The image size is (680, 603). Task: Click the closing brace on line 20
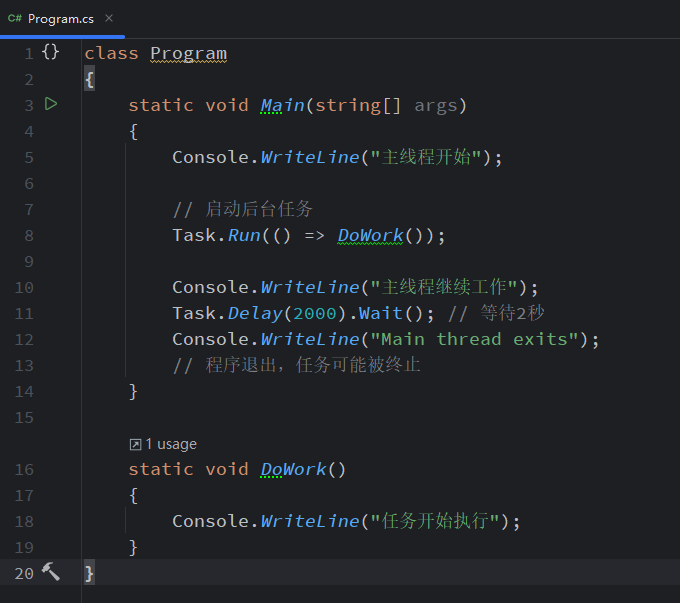coord(89,574)
